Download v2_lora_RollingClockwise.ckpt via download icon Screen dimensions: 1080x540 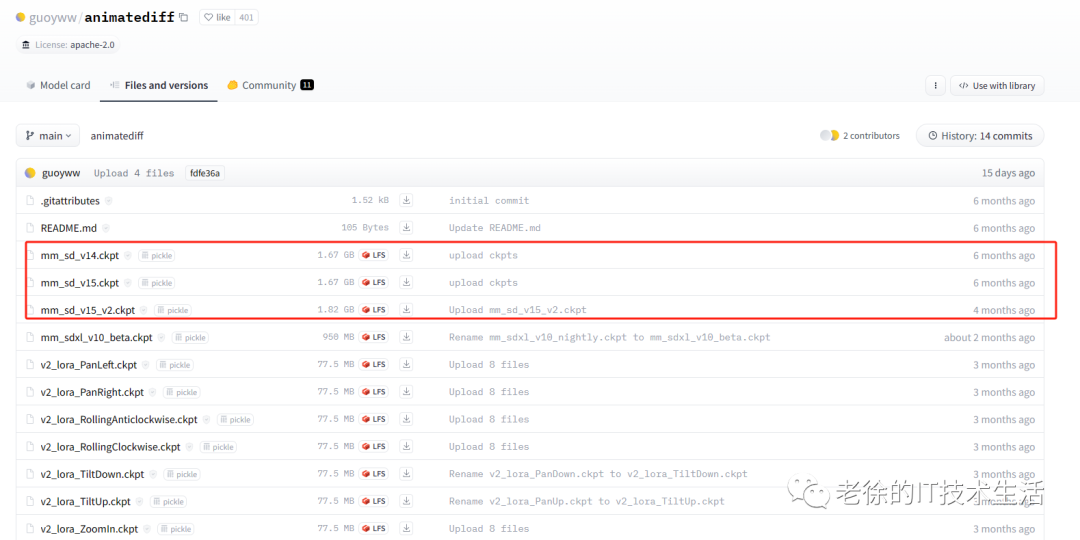coord(407,446)
